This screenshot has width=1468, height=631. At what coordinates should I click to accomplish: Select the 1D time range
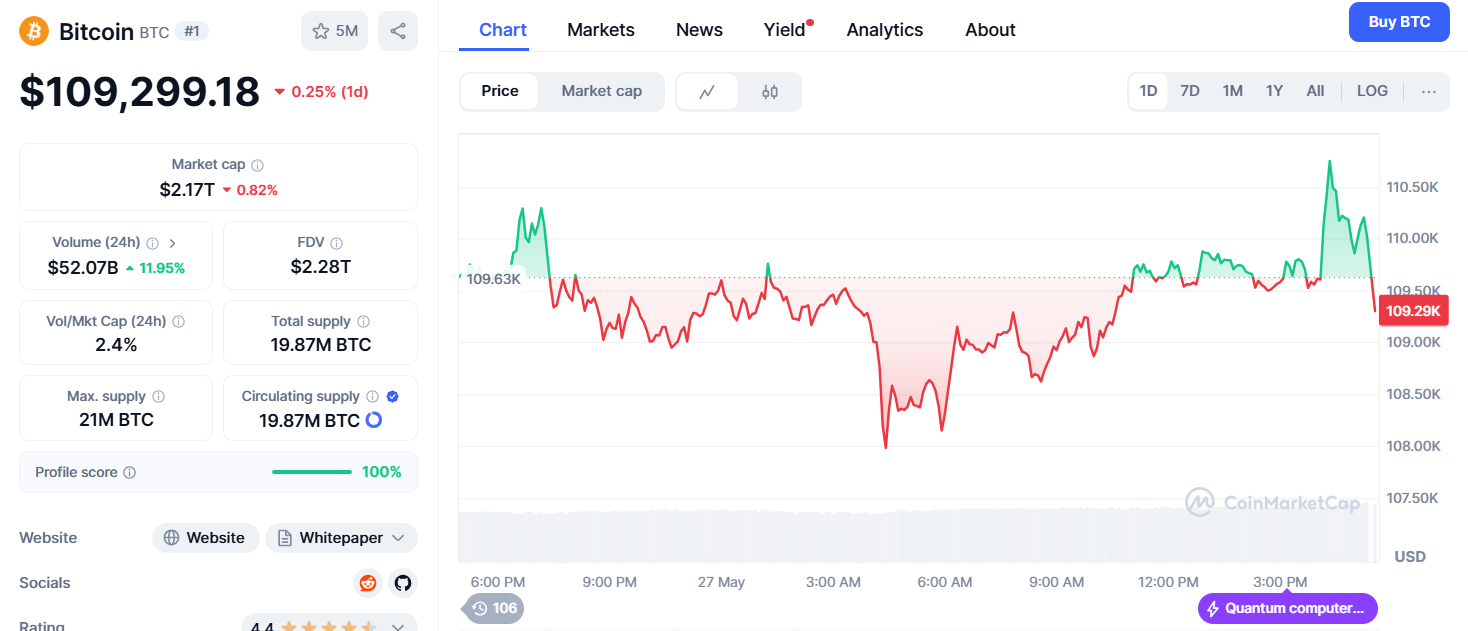pos(1148,91)
